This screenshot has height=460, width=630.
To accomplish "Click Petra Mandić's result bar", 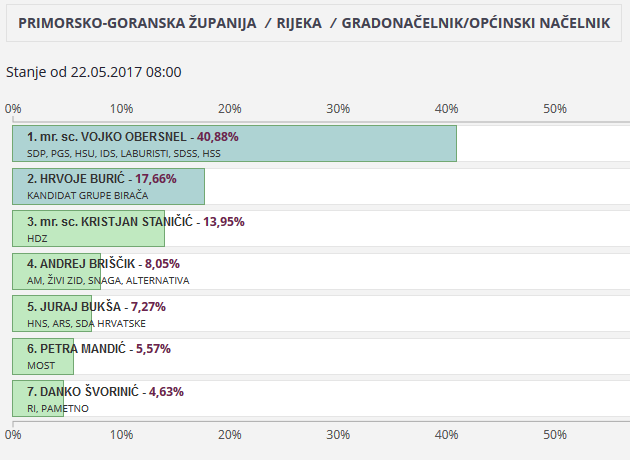I will [x=42, y=356].
